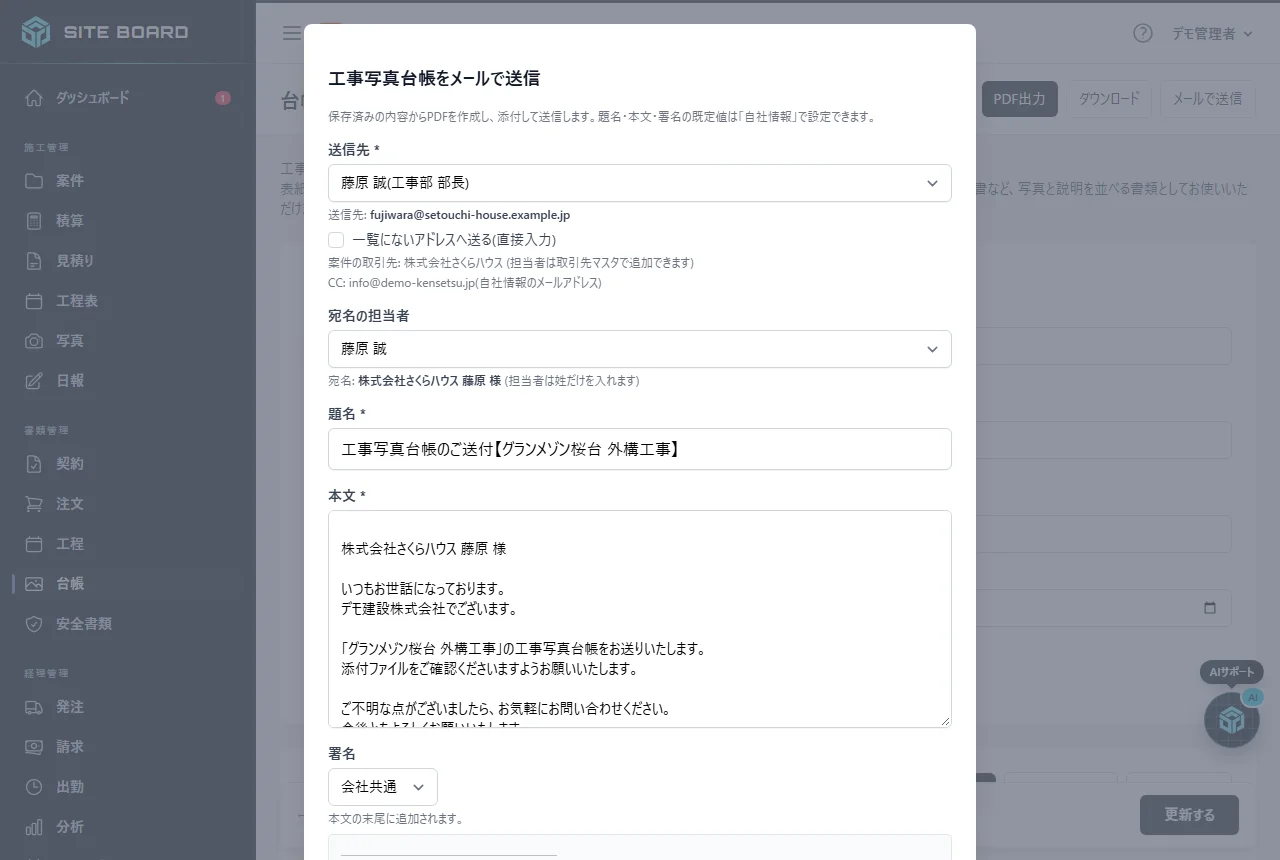Toggle the hamburger menu icon
Image resolution: width=1280 pixels, height=860 pixels.
tap(291, 33)
